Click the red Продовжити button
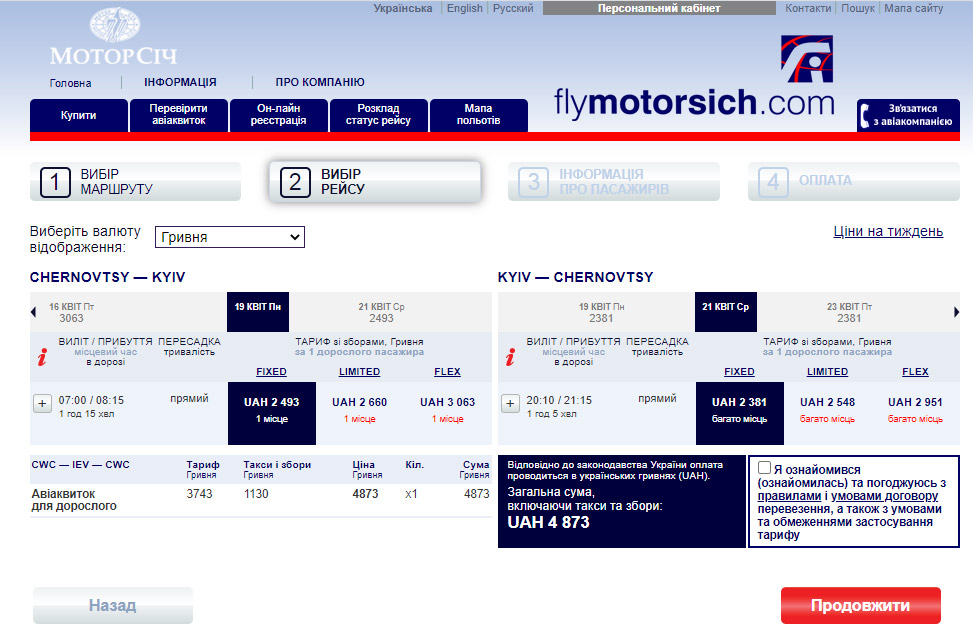This screenshot has height=640, width=973. coord(861,605)
